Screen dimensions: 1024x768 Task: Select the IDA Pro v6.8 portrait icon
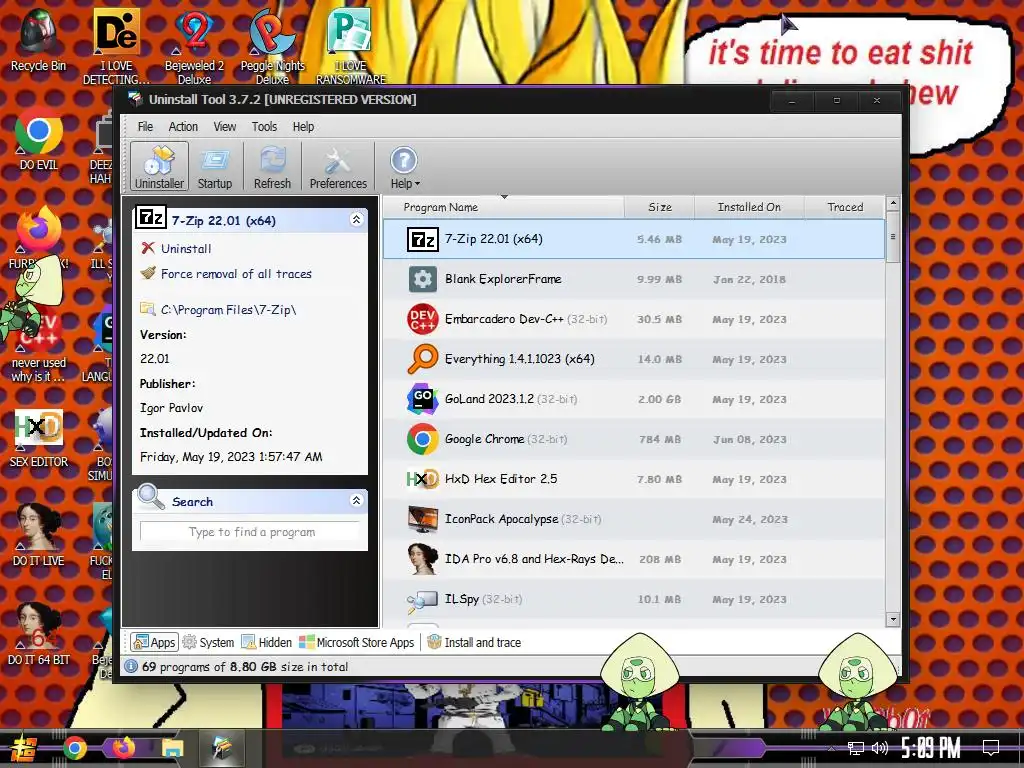(423, 559)
